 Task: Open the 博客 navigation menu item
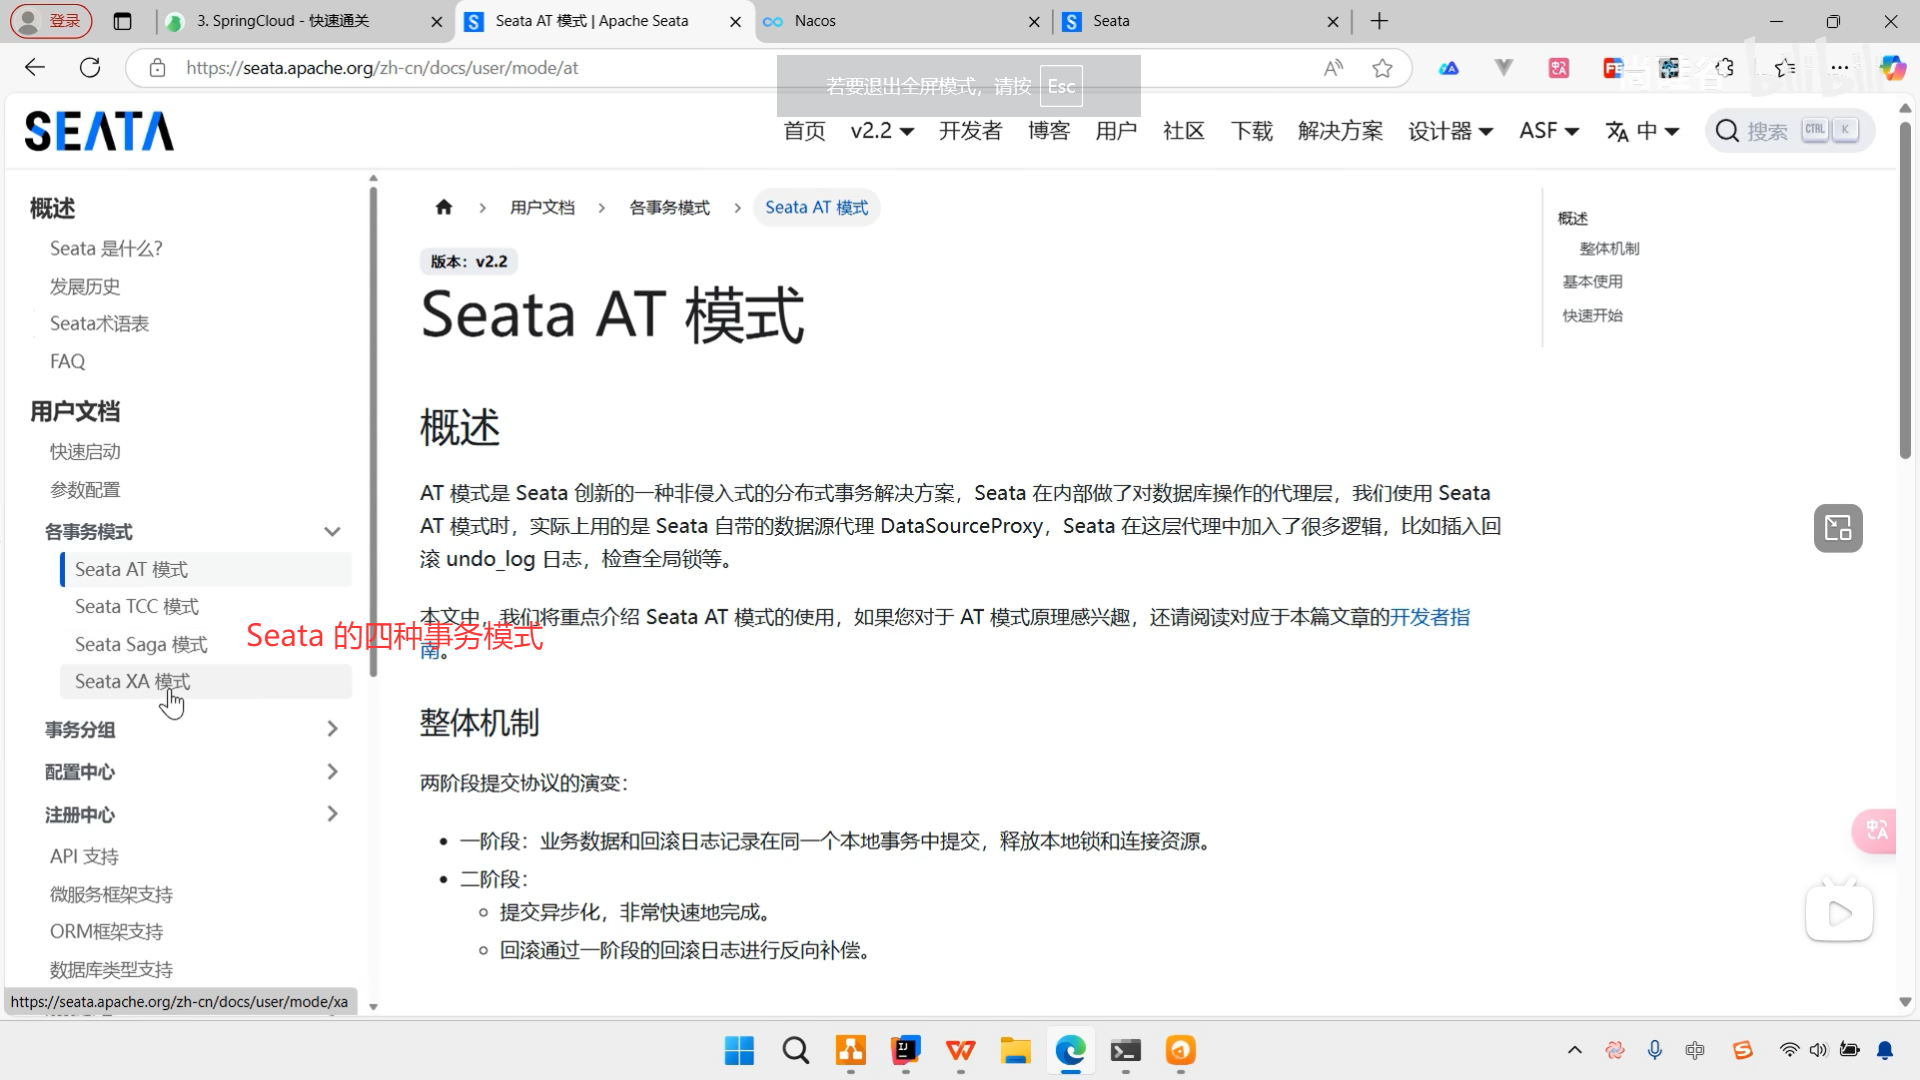pyautogui.click(x=1049, y=131)
